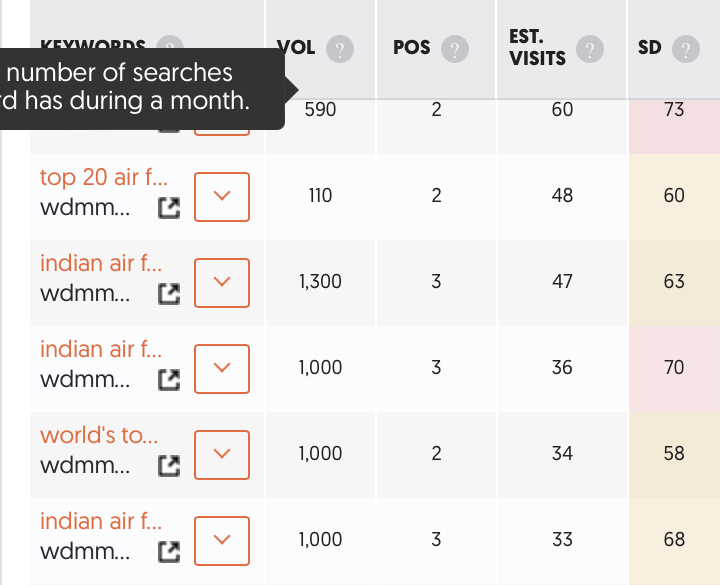The height and width of the screenshot is (585, 725).
Task: Open the world's to... keyword link
Action: pos(99,436)
